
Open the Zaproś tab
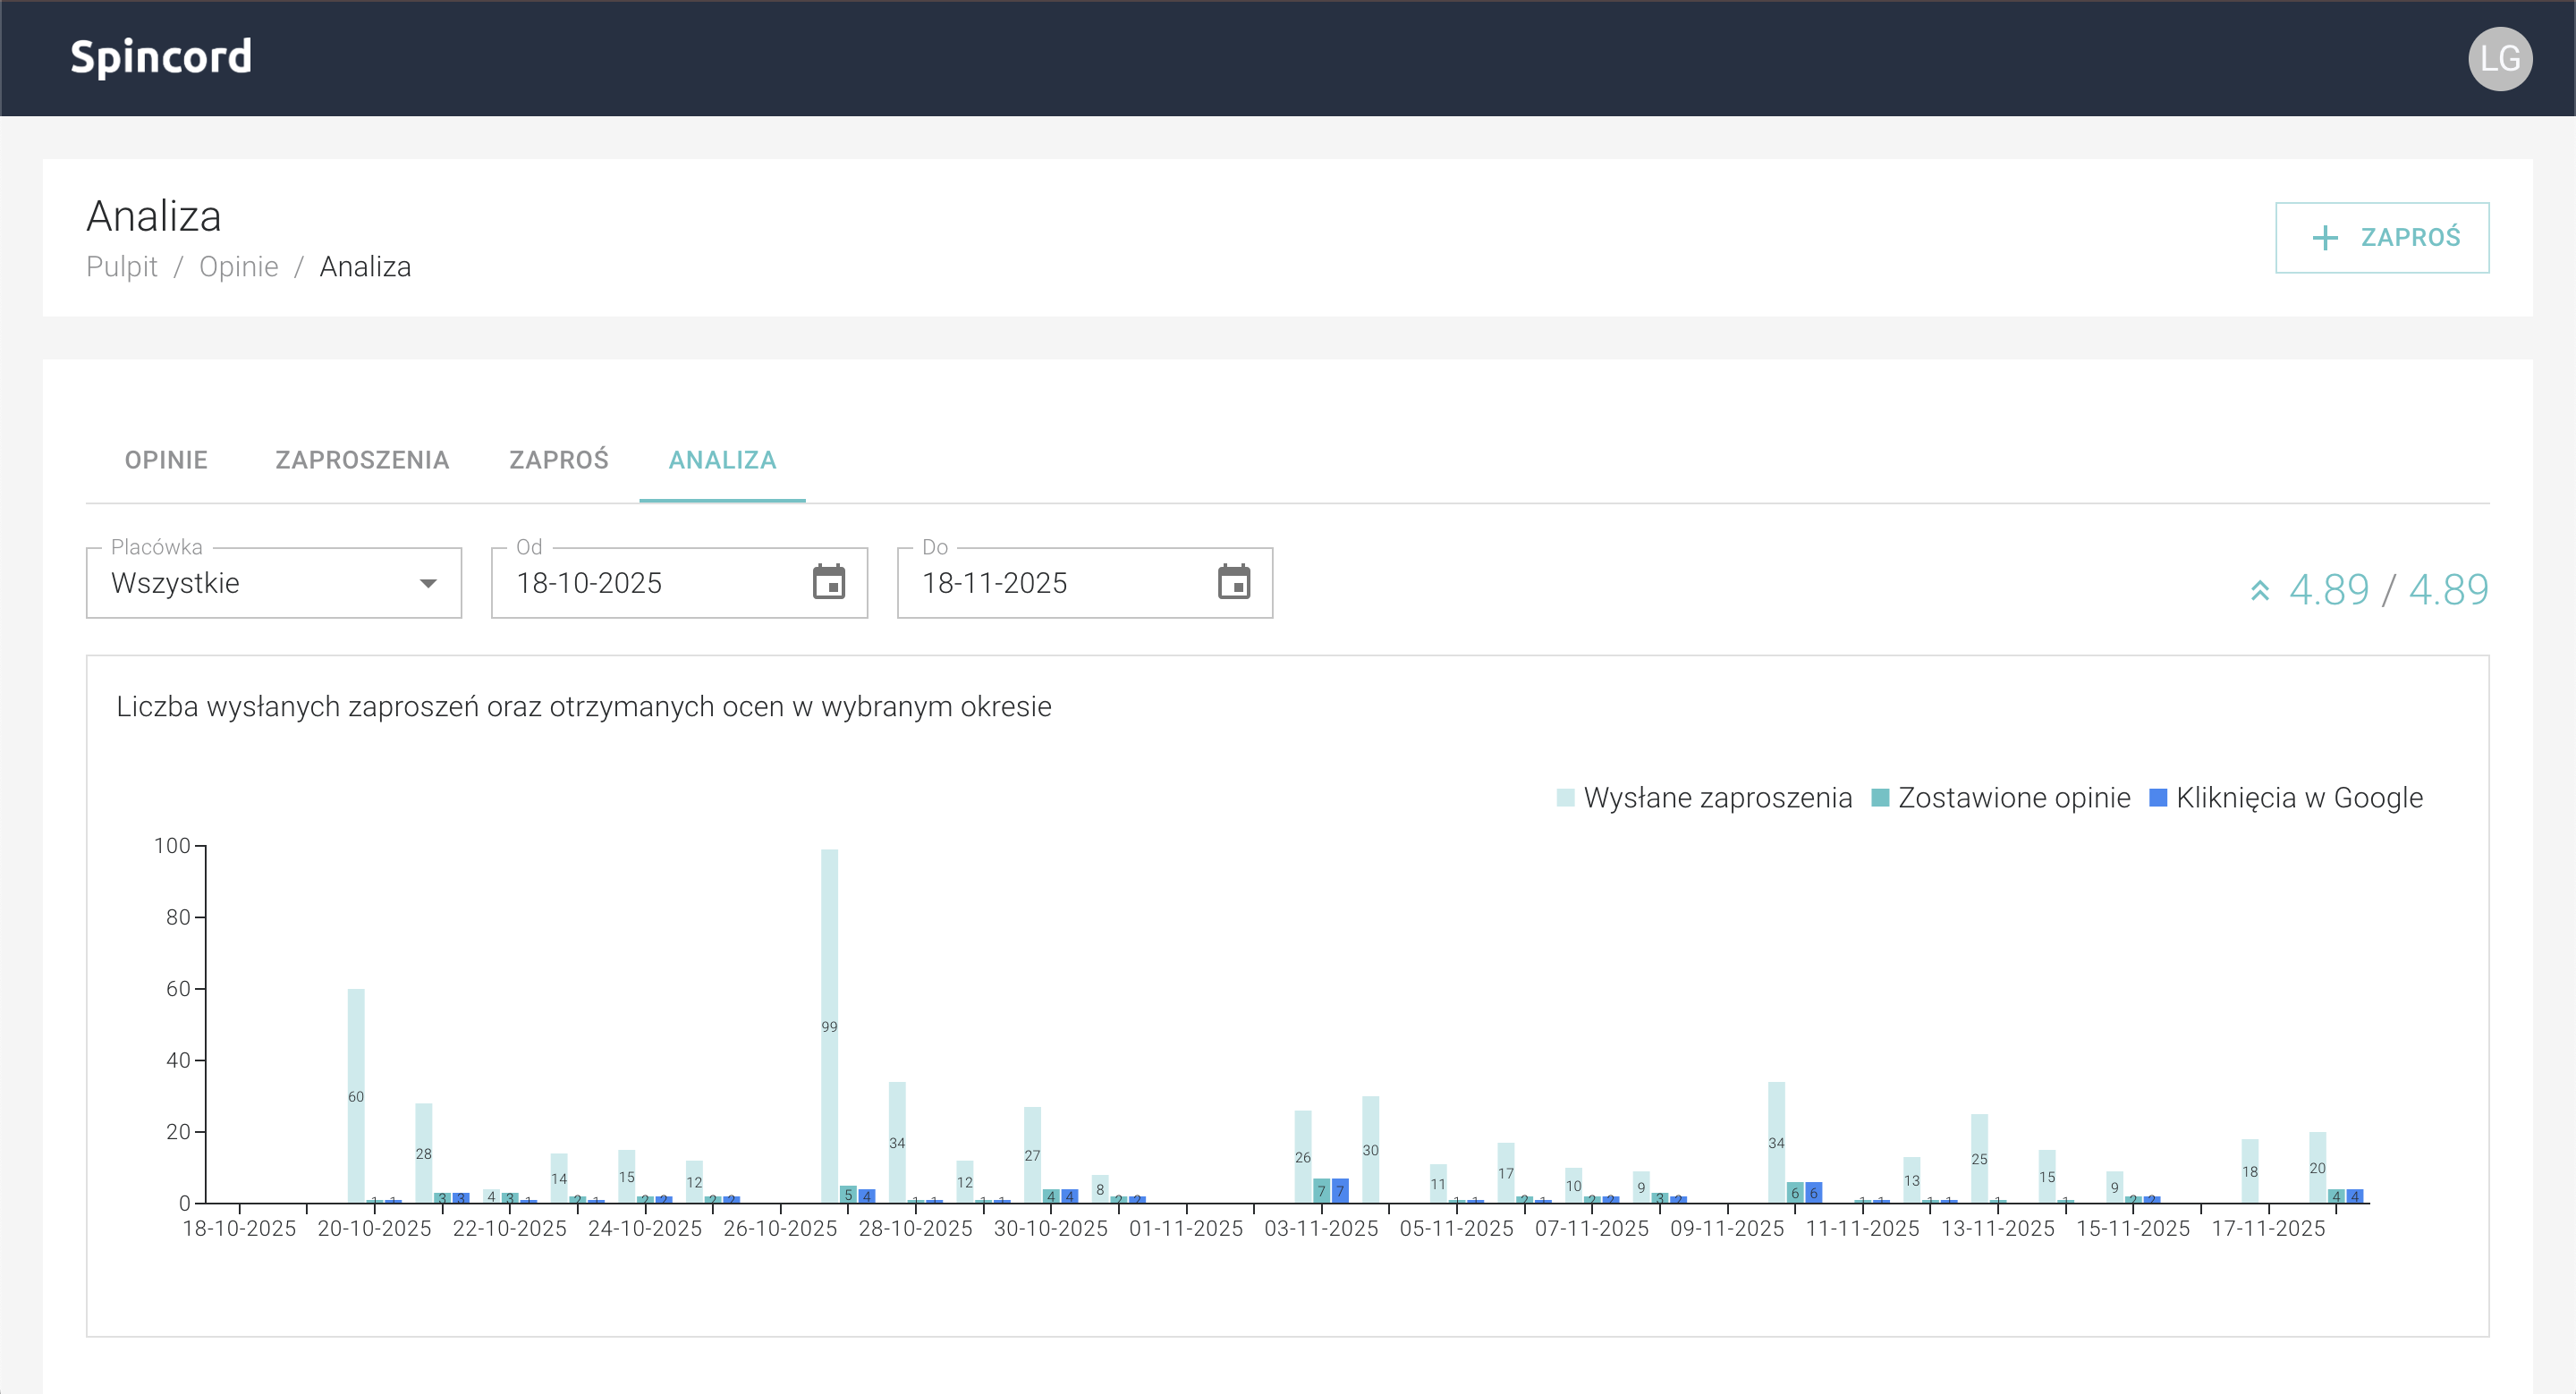(558, 460)
